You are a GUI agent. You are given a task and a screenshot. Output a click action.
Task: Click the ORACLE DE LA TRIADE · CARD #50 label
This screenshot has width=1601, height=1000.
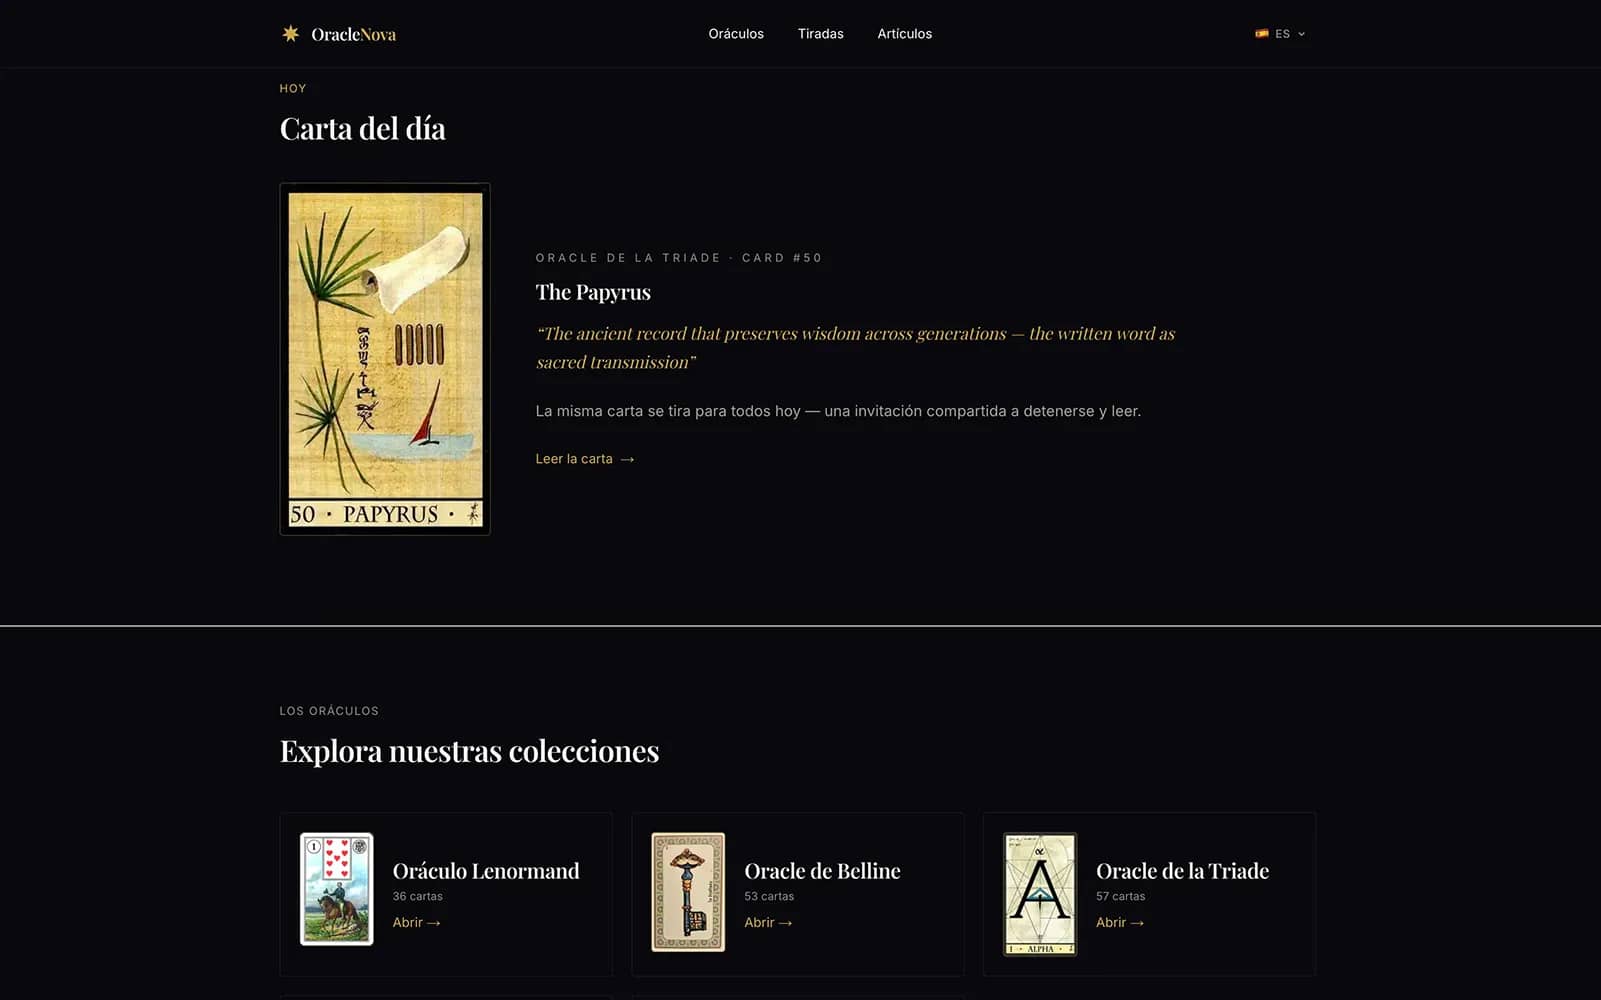(x=678, y=258)
